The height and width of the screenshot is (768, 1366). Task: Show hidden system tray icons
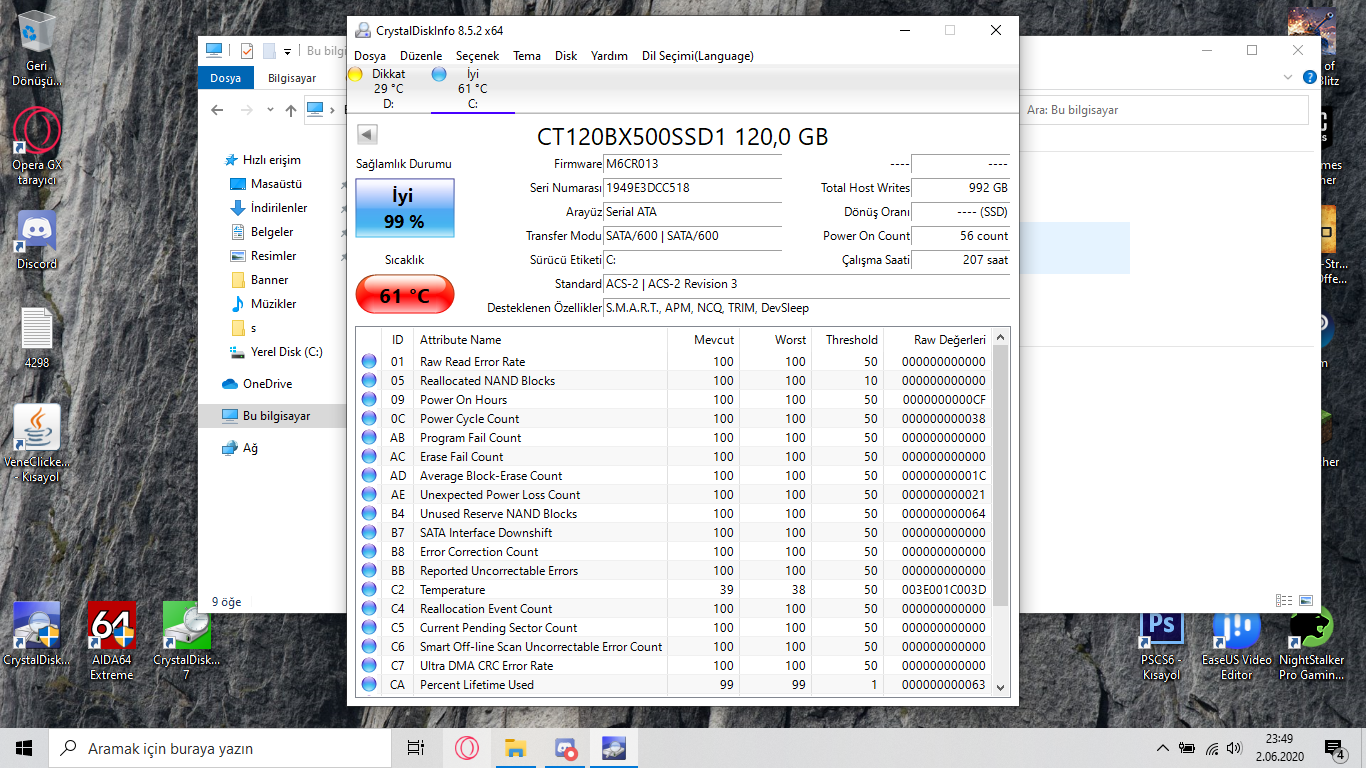1162,748
